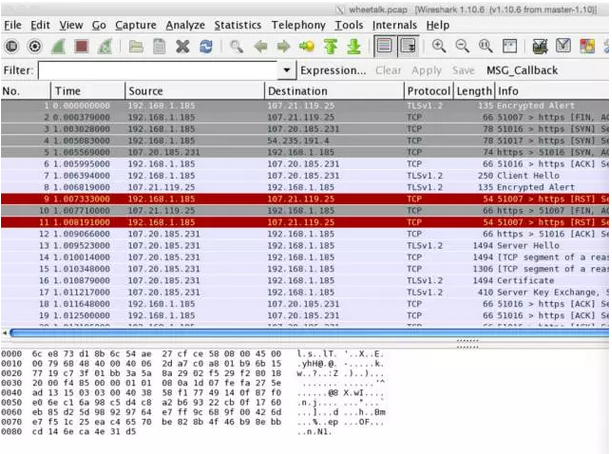Sort by the Info column header
This screenshot has width=612, height=454.
[x=552, y=91]
